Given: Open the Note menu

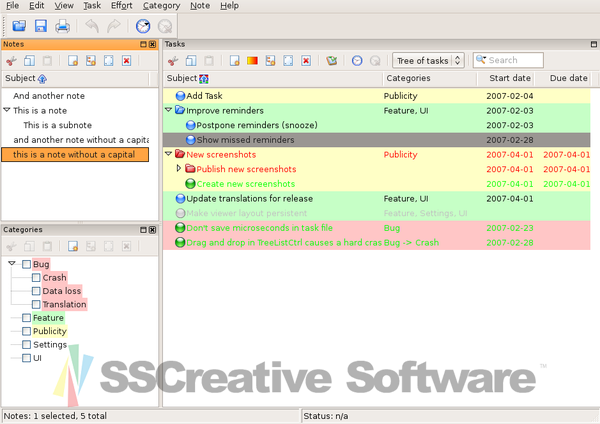Looking at the screenshot, I should (200, 6).
